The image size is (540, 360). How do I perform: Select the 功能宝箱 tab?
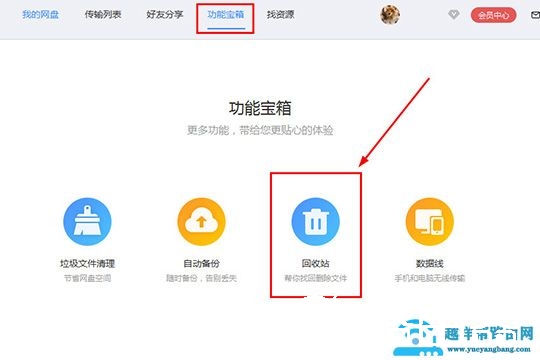click(x=226, y=14)
